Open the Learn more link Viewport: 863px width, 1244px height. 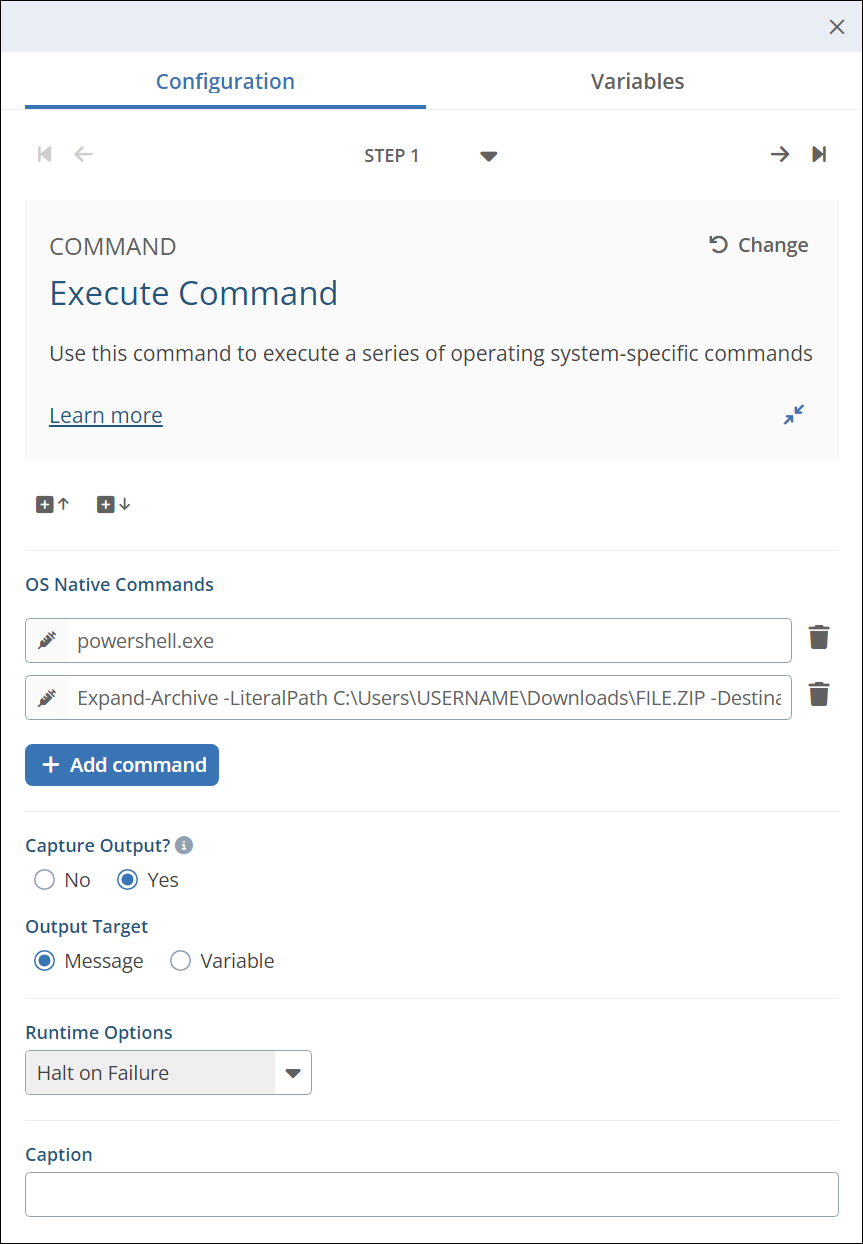coord(106,415)
